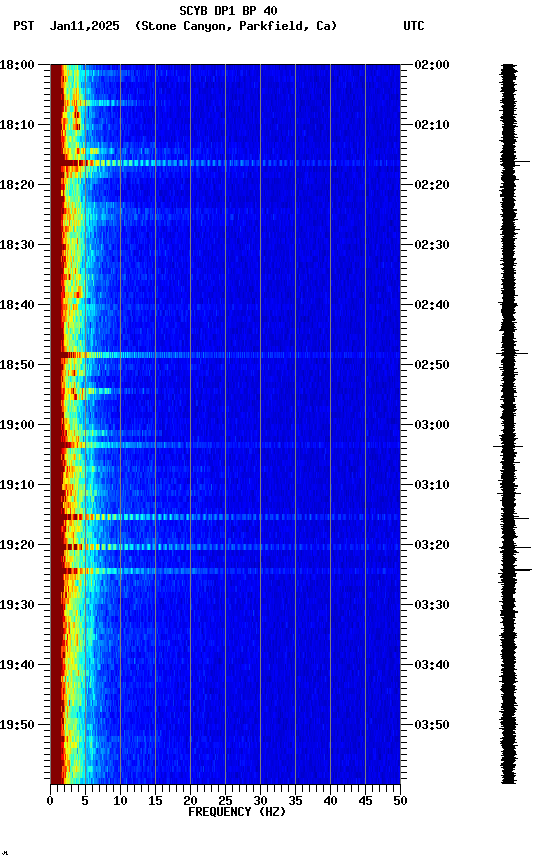The image size is (552, 864).
Task: Click the '03:20' UTC time label
Action: tap(432, 545)
